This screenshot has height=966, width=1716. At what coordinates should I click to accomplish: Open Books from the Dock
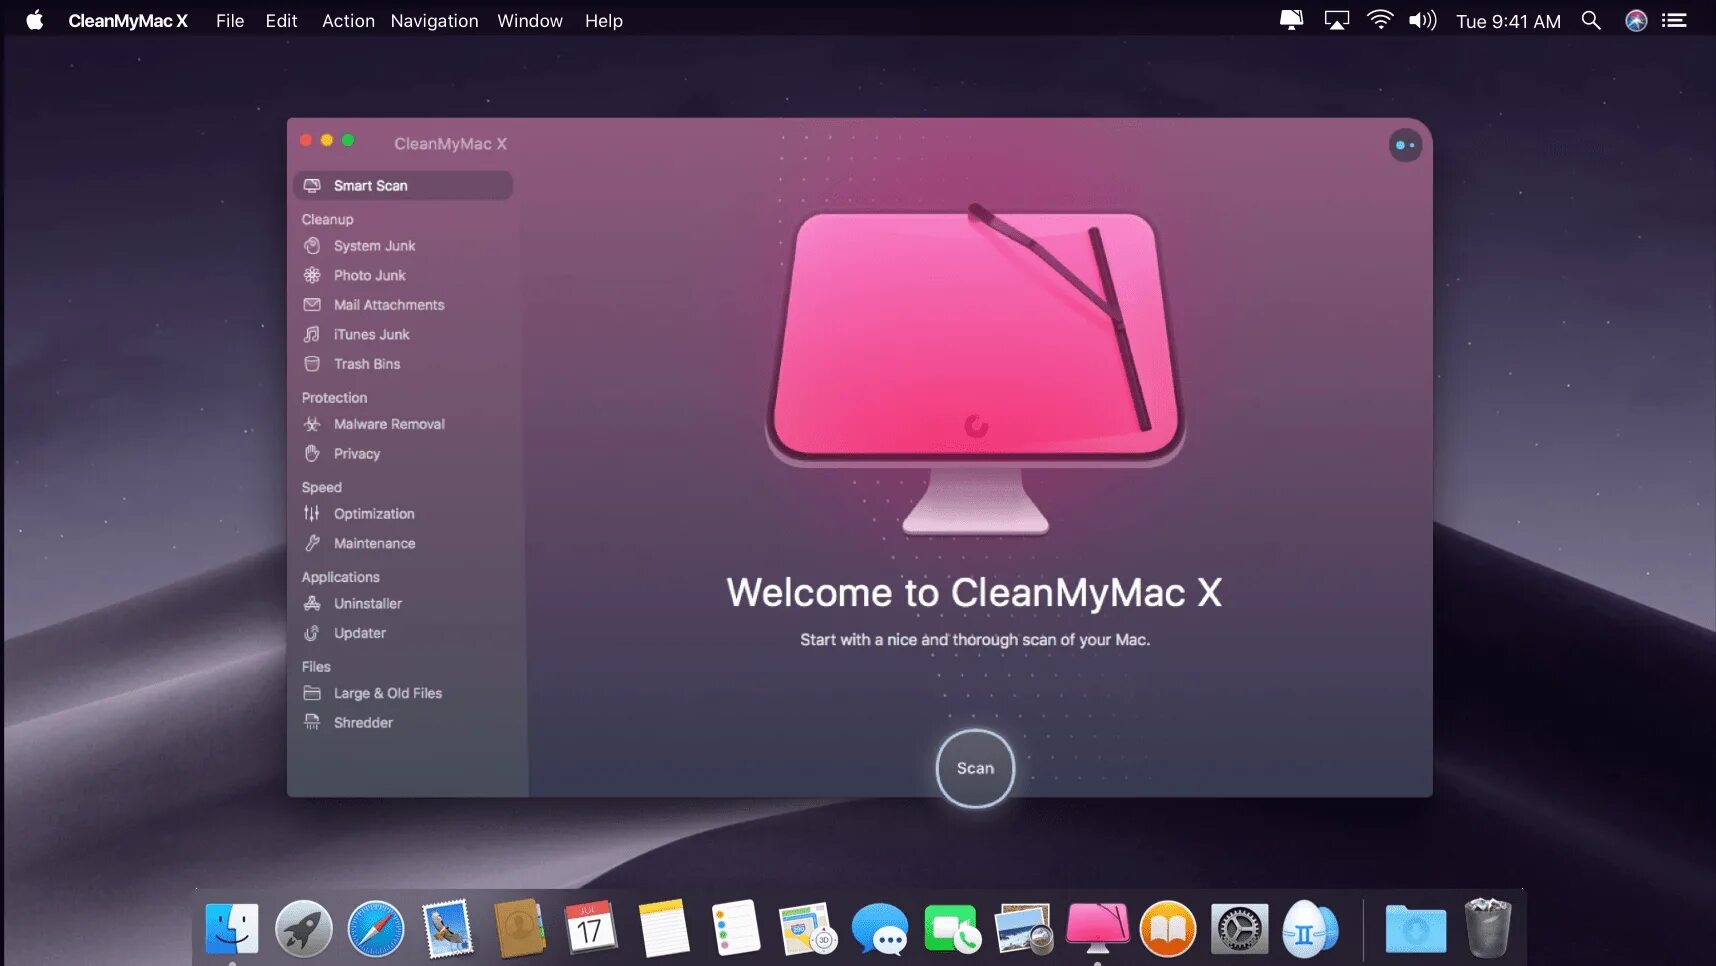click(1168, 929)
